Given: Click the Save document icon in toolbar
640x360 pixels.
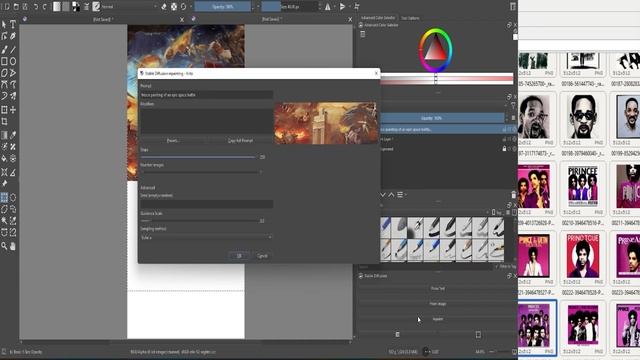Looking at the screenshot, I should pyautogui.click(x=25, y=7).
